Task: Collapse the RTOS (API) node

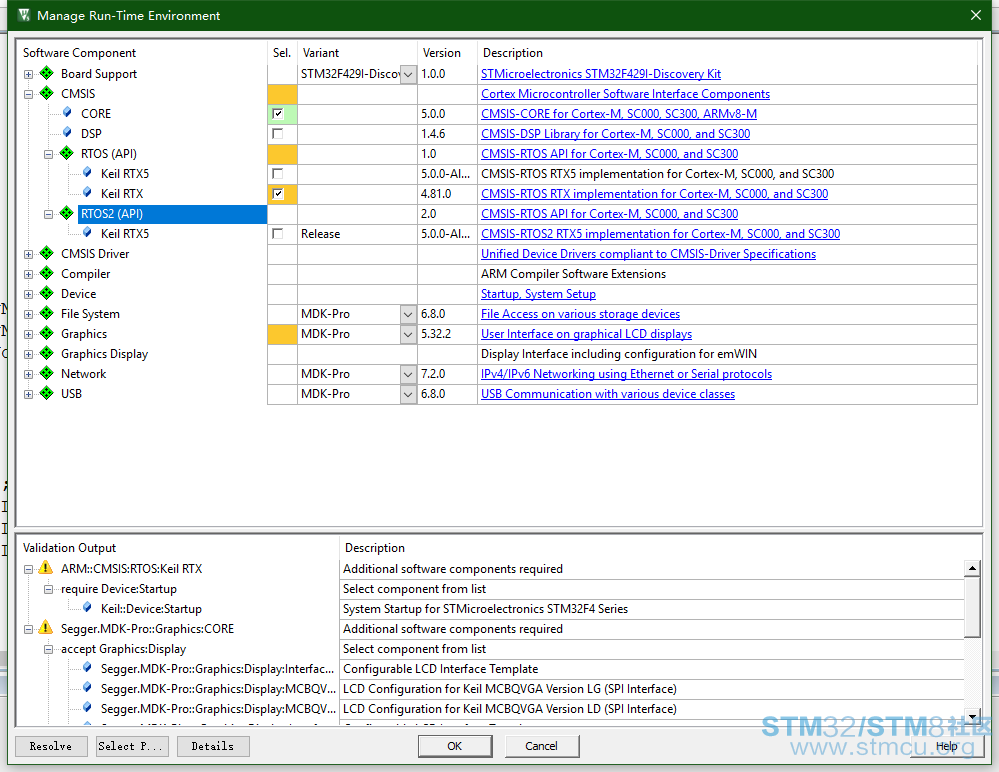Action: click(48, 154)
